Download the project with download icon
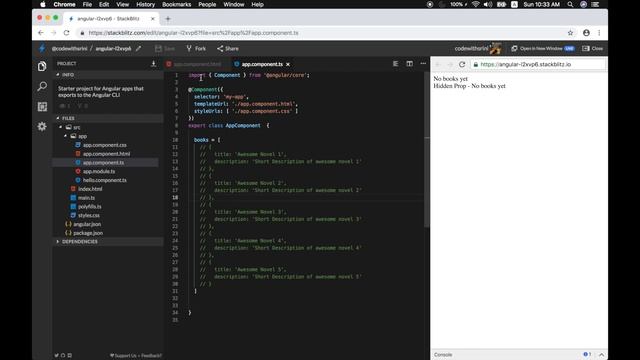This screenshot has height=360, width=640. click(153, 64)
